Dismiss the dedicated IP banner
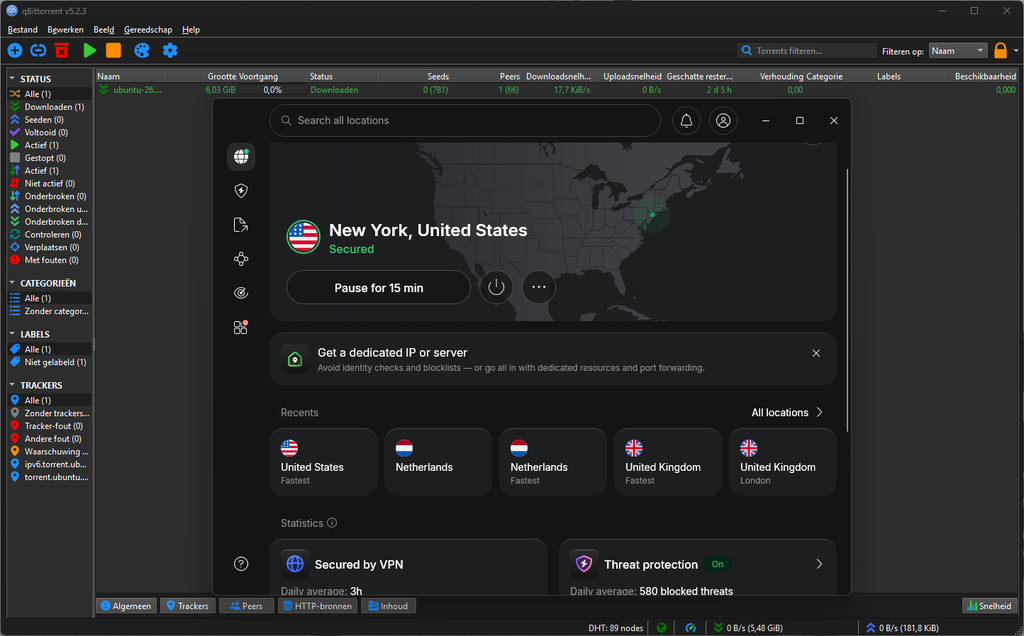Screen dimensions: 1024x636 [816, 353]
